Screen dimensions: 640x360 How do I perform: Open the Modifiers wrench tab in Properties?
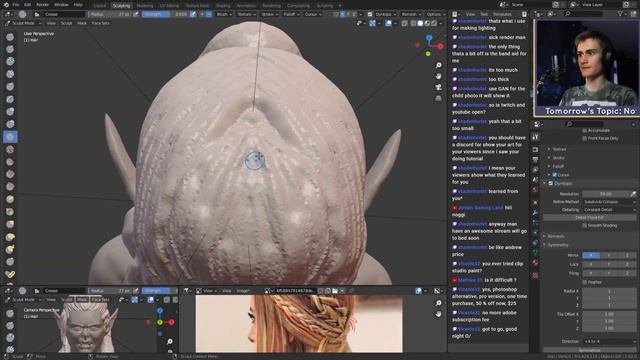tap(536, 213)
